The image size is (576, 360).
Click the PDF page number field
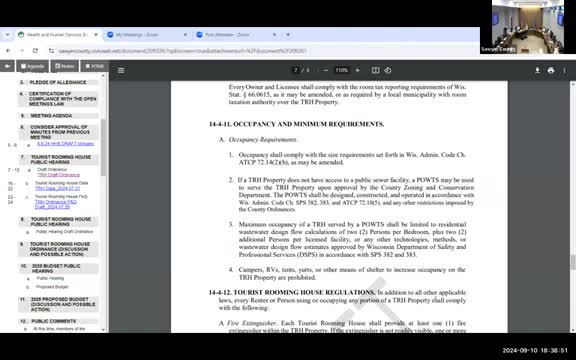295,70
